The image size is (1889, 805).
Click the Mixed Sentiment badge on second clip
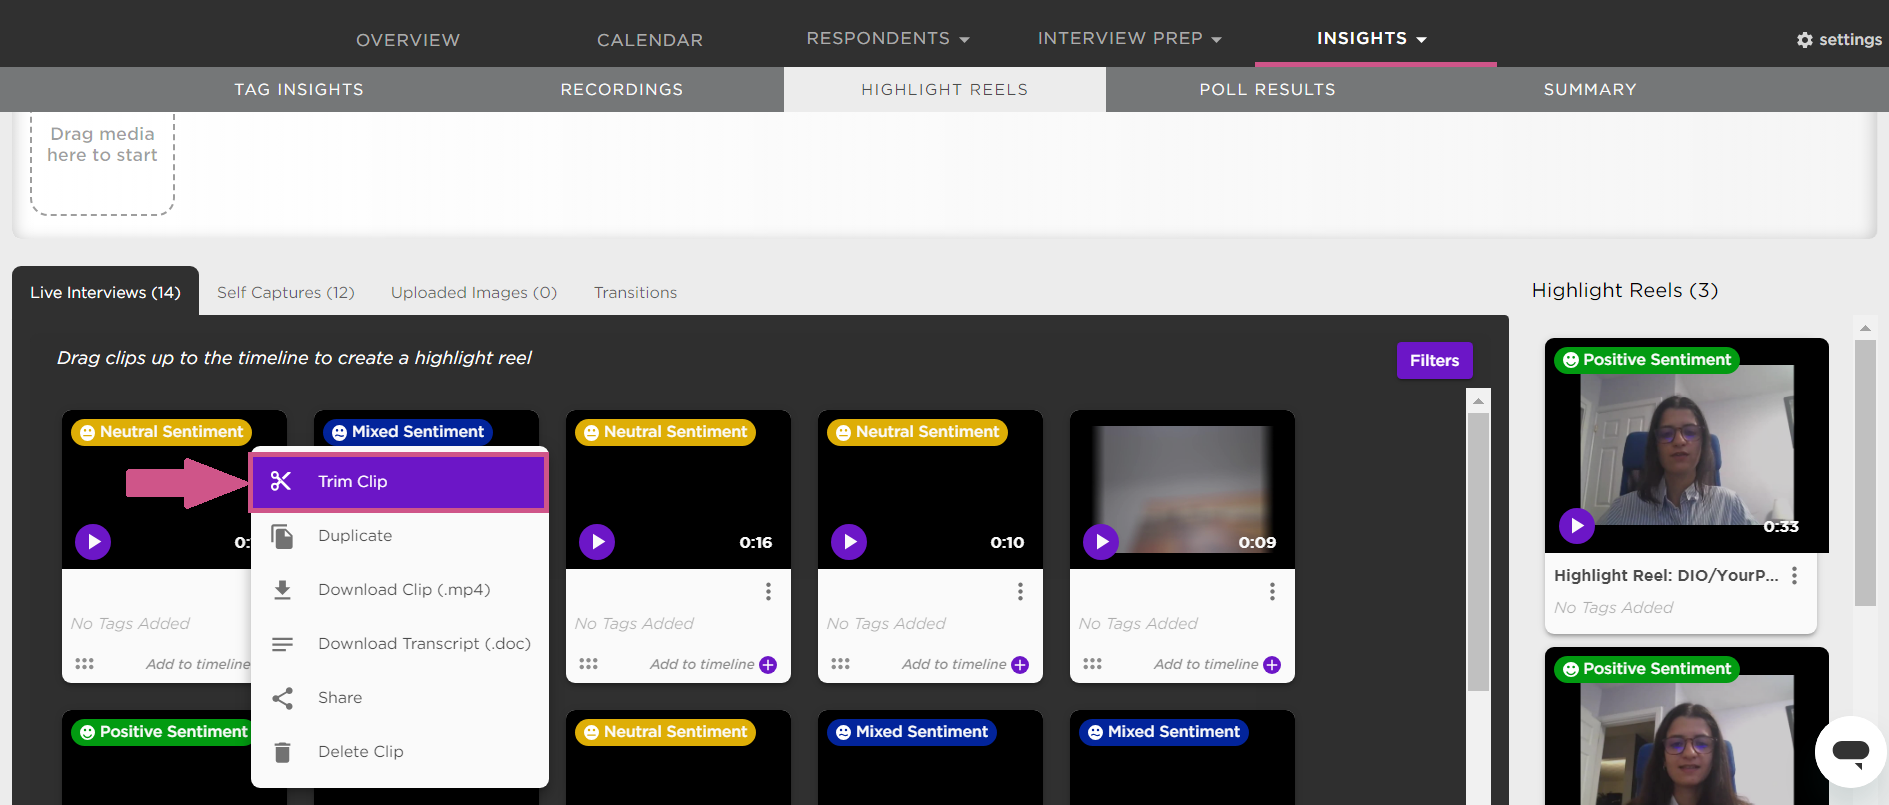coord(408,432)
